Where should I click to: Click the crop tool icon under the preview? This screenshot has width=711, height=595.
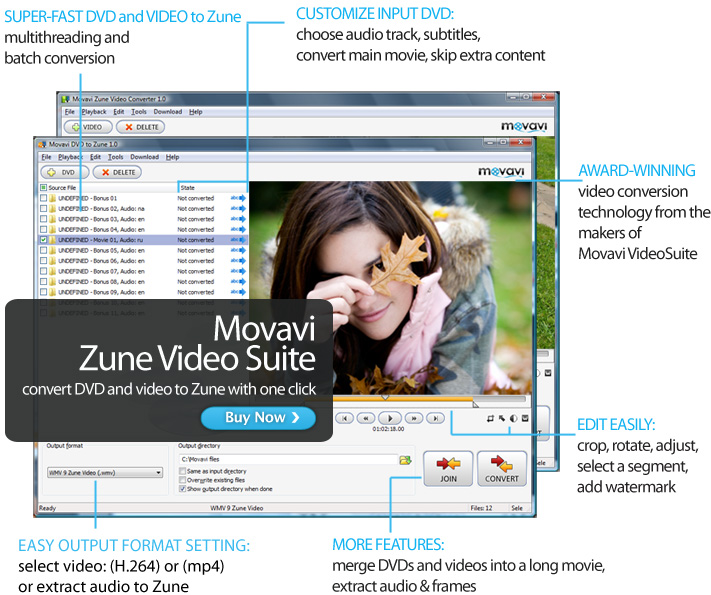pyautogui.click(x=490, y=418)
